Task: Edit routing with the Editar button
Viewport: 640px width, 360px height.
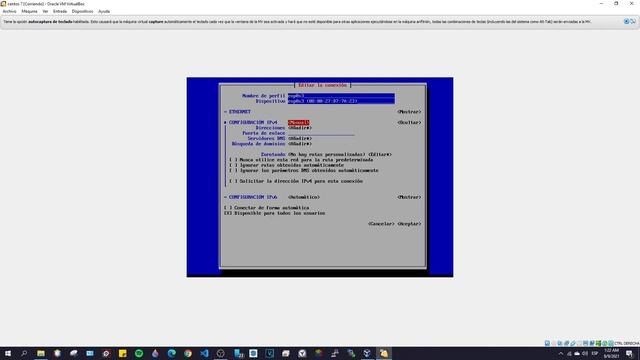Action: [380, 154]
